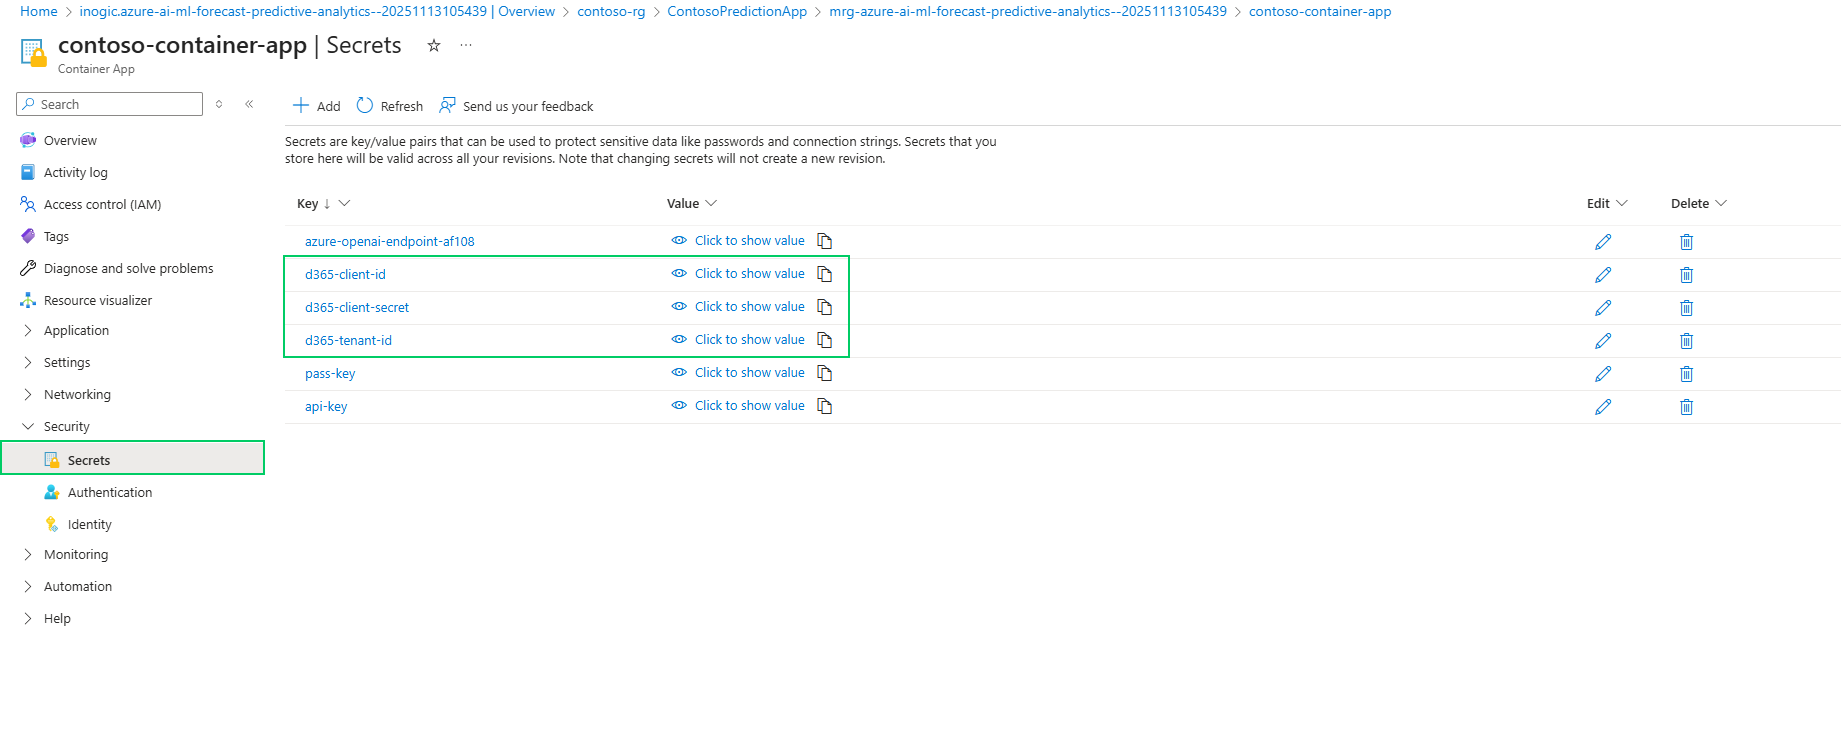This screenshot has width=1841, height=752.
Task: Favorite this page with the star icon
Action: [434, 45]
